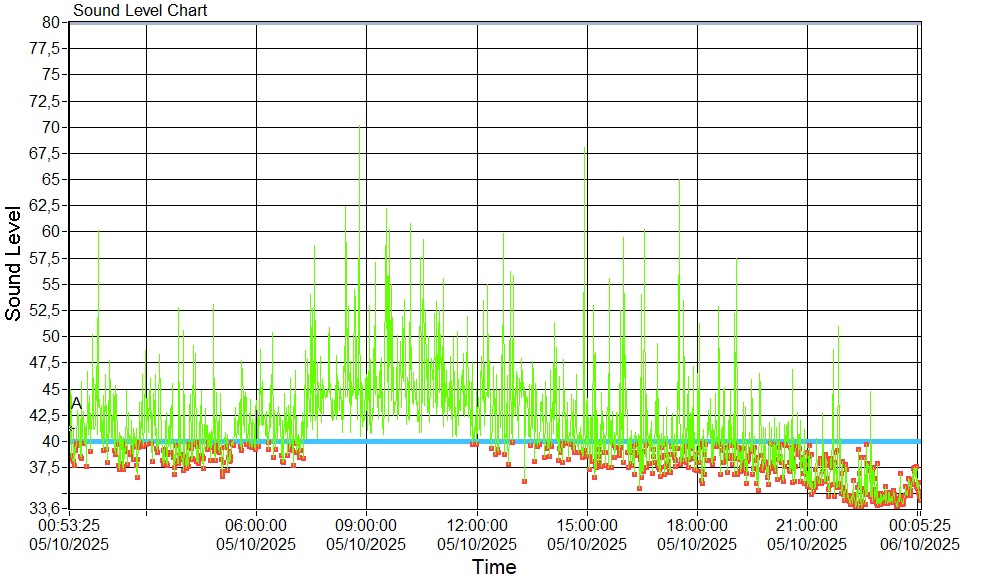This screenshot has width=990, height=588.
Task: Click the 12:00:00 time axis label
Action: [x=477, y=525]
